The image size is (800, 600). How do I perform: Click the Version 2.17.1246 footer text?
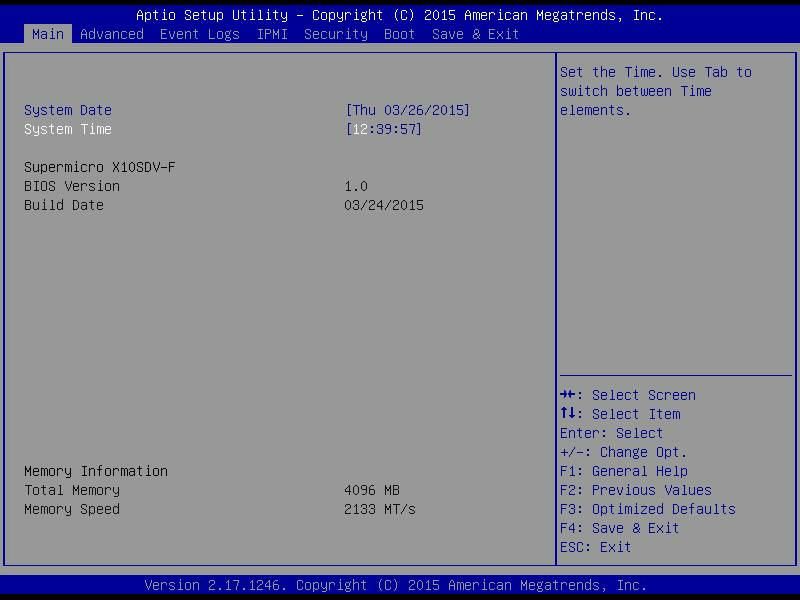coord(396,585)
